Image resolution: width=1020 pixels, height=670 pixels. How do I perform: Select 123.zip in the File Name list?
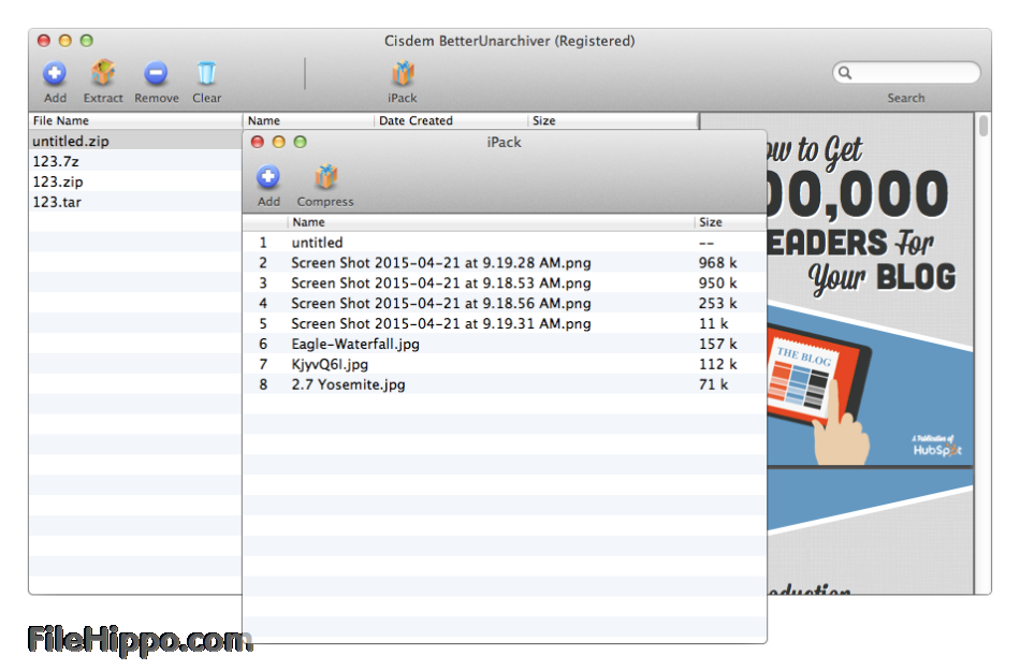point(135,181)
